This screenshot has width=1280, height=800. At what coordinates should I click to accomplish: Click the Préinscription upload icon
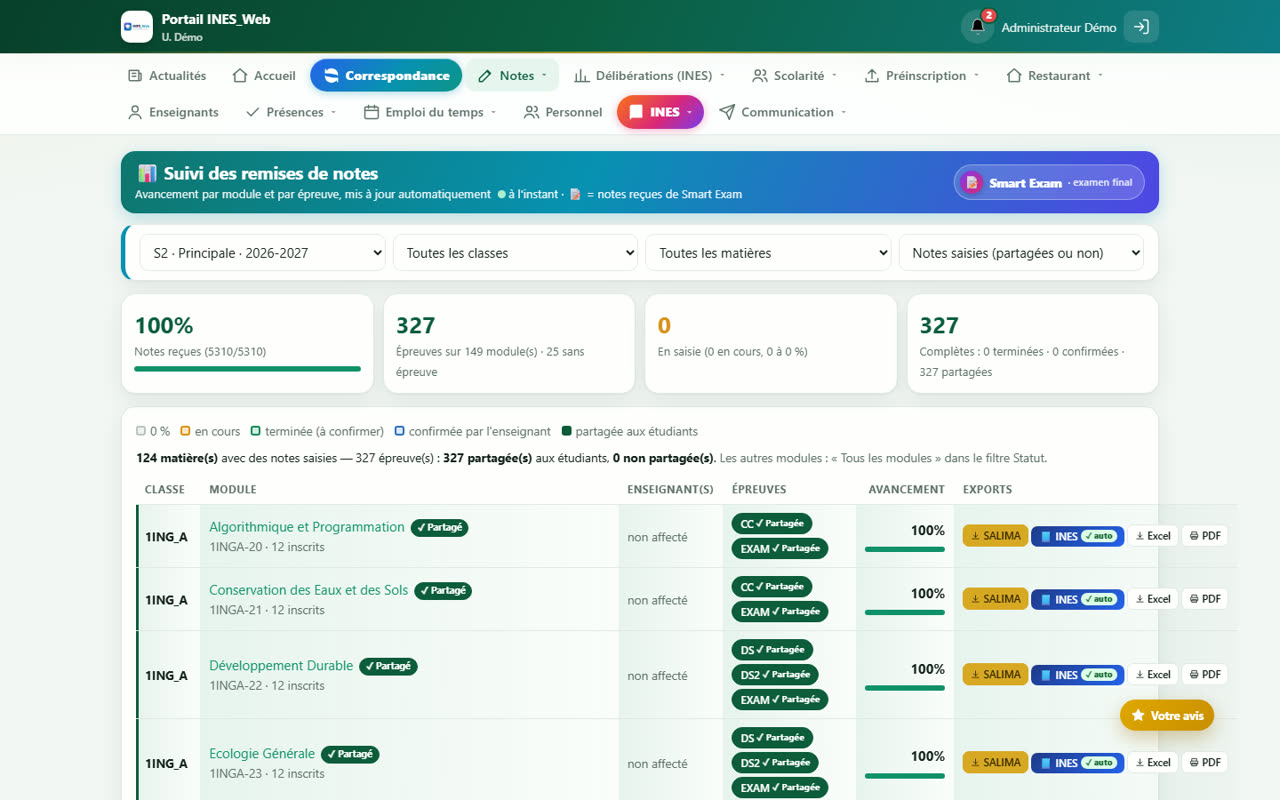[x=872, y=76]
